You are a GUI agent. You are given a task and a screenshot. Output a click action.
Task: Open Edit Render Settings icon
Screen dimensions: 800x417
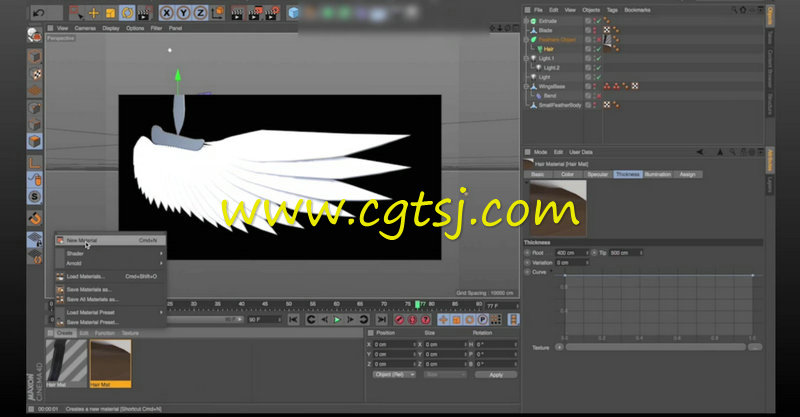(271, 13)
